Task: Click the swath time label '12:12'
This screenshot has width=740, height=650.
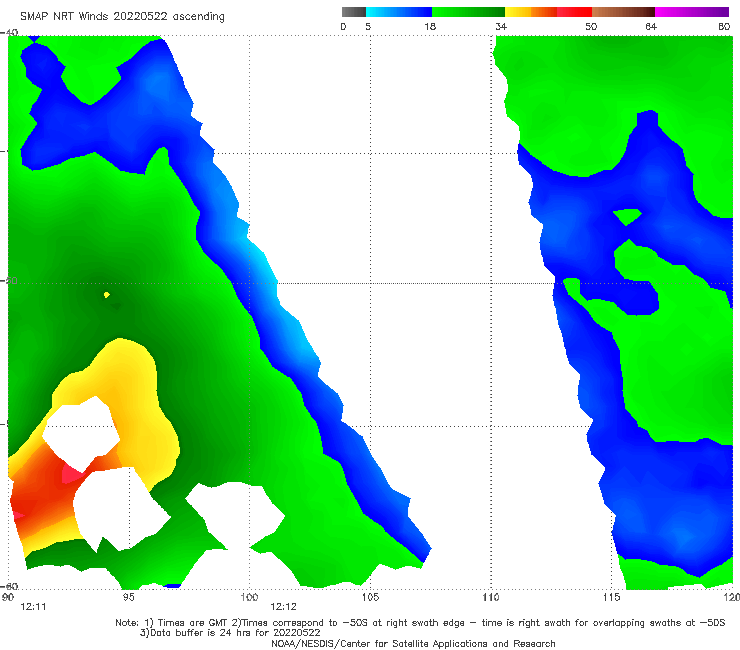Action: (284, 607)
